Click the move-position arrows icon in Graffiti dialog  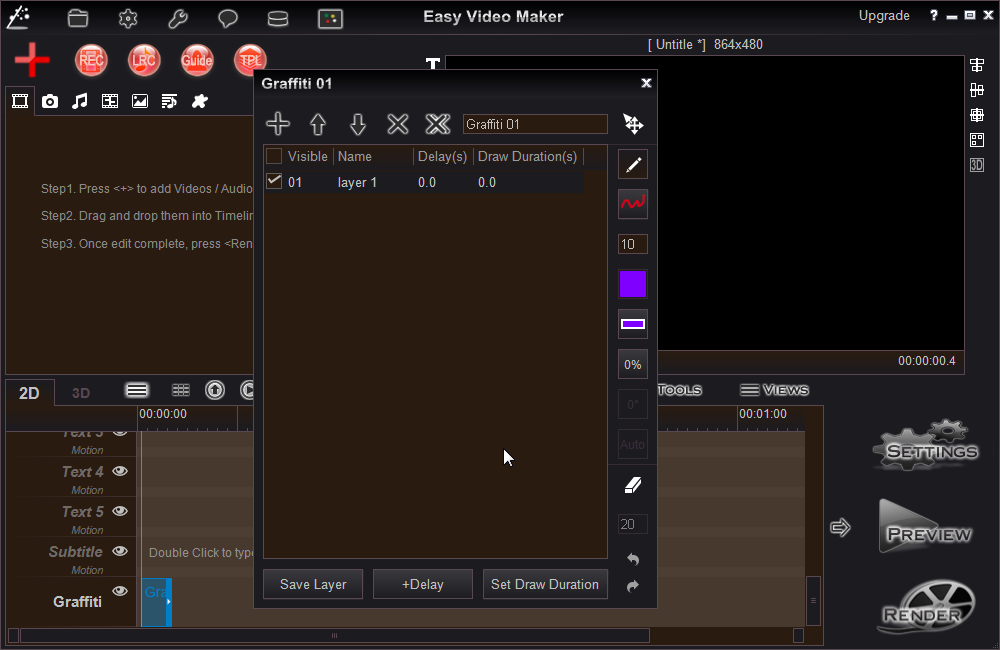tap(633, 124)
